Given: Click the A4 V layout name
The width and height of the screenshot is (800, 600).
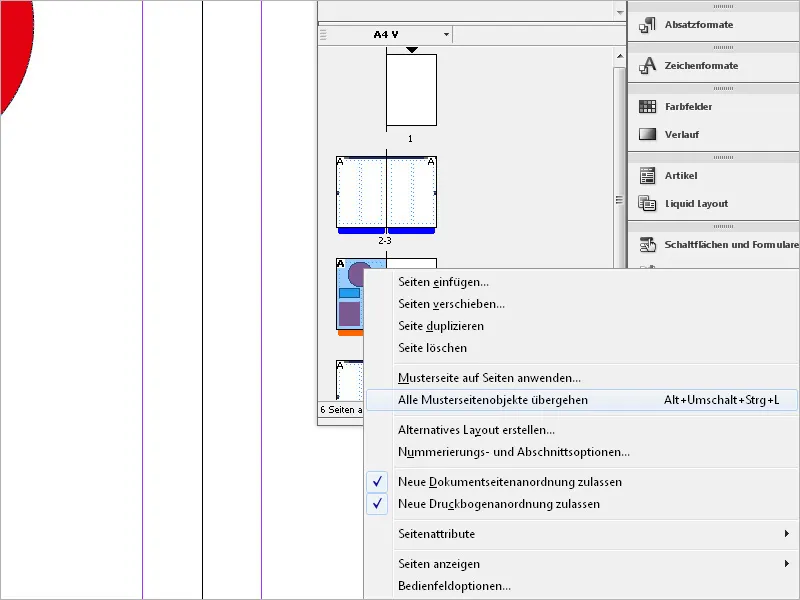Looking at the screenshot, I should click(x=386, y=35).
